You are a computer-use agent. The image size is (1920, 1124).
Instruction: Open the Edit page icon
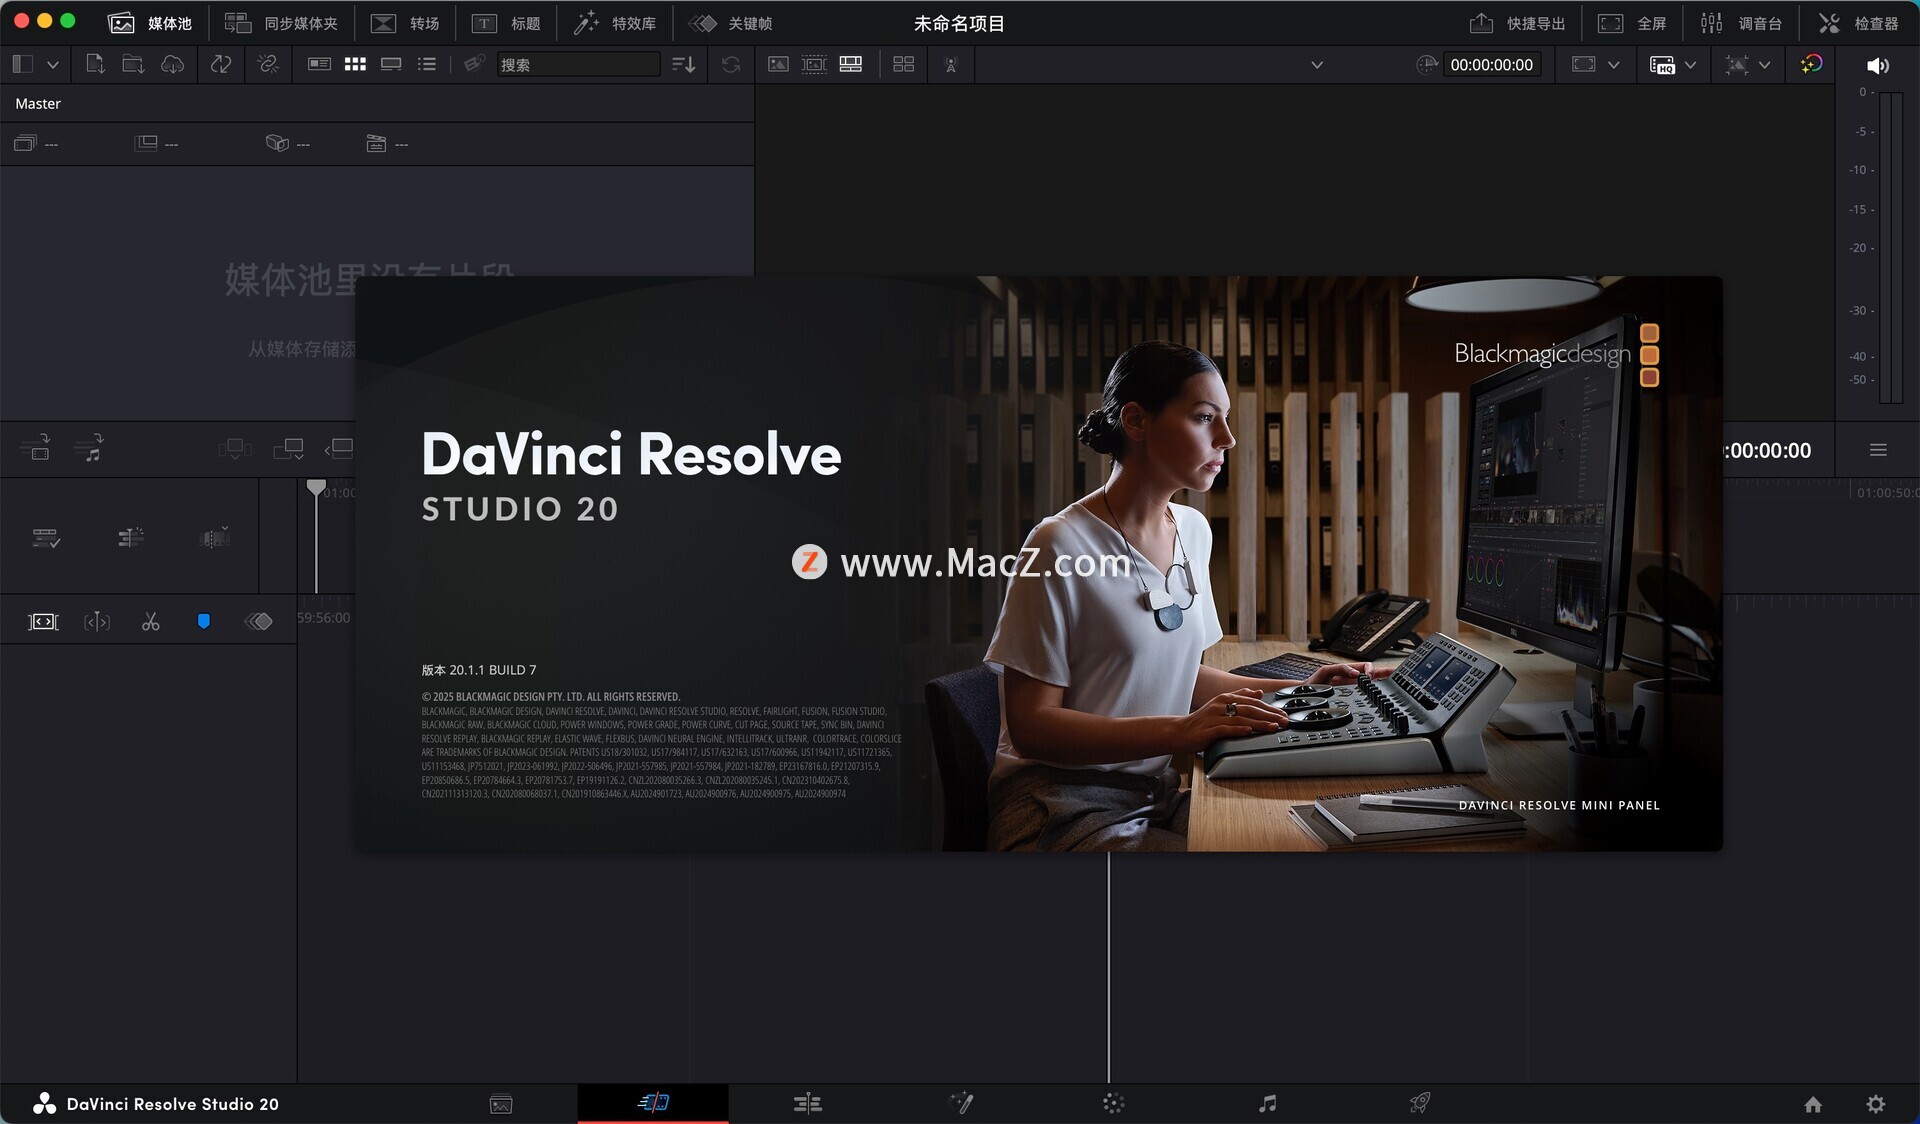tap(807, 1104)
